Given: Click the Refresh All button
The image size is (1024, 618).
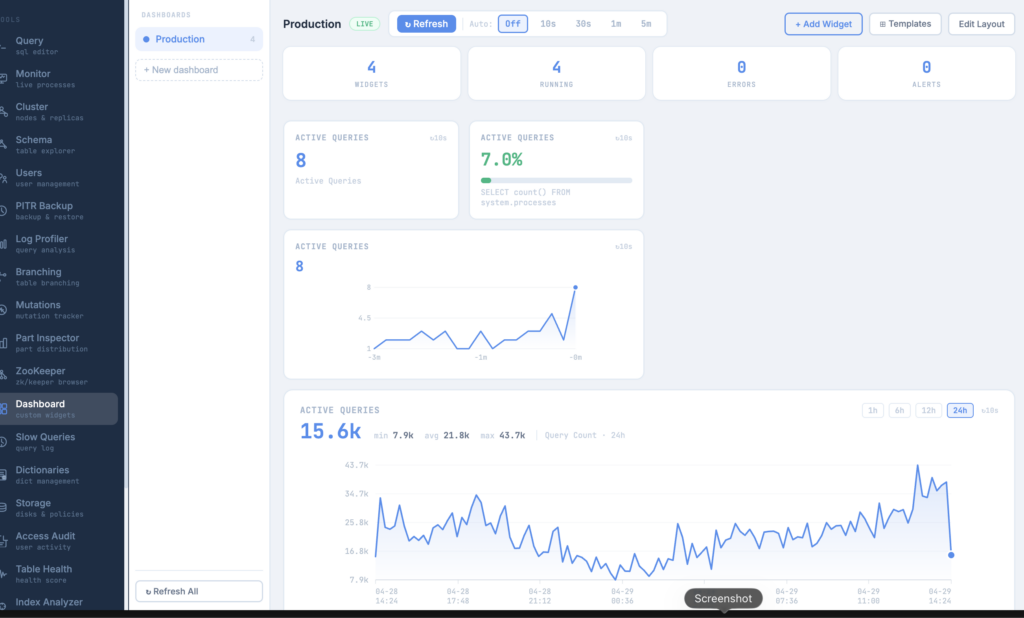Looking at the screenshot, I should coord(199,591).
